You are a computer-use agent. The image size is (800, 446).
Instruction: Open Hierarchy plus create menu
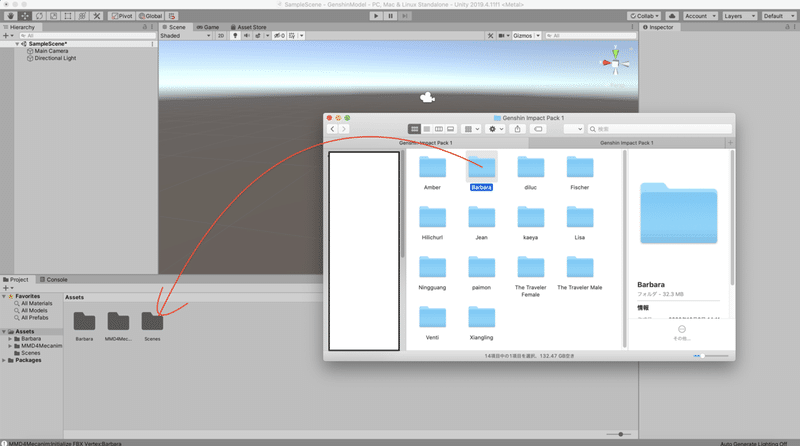pos(8,36)
